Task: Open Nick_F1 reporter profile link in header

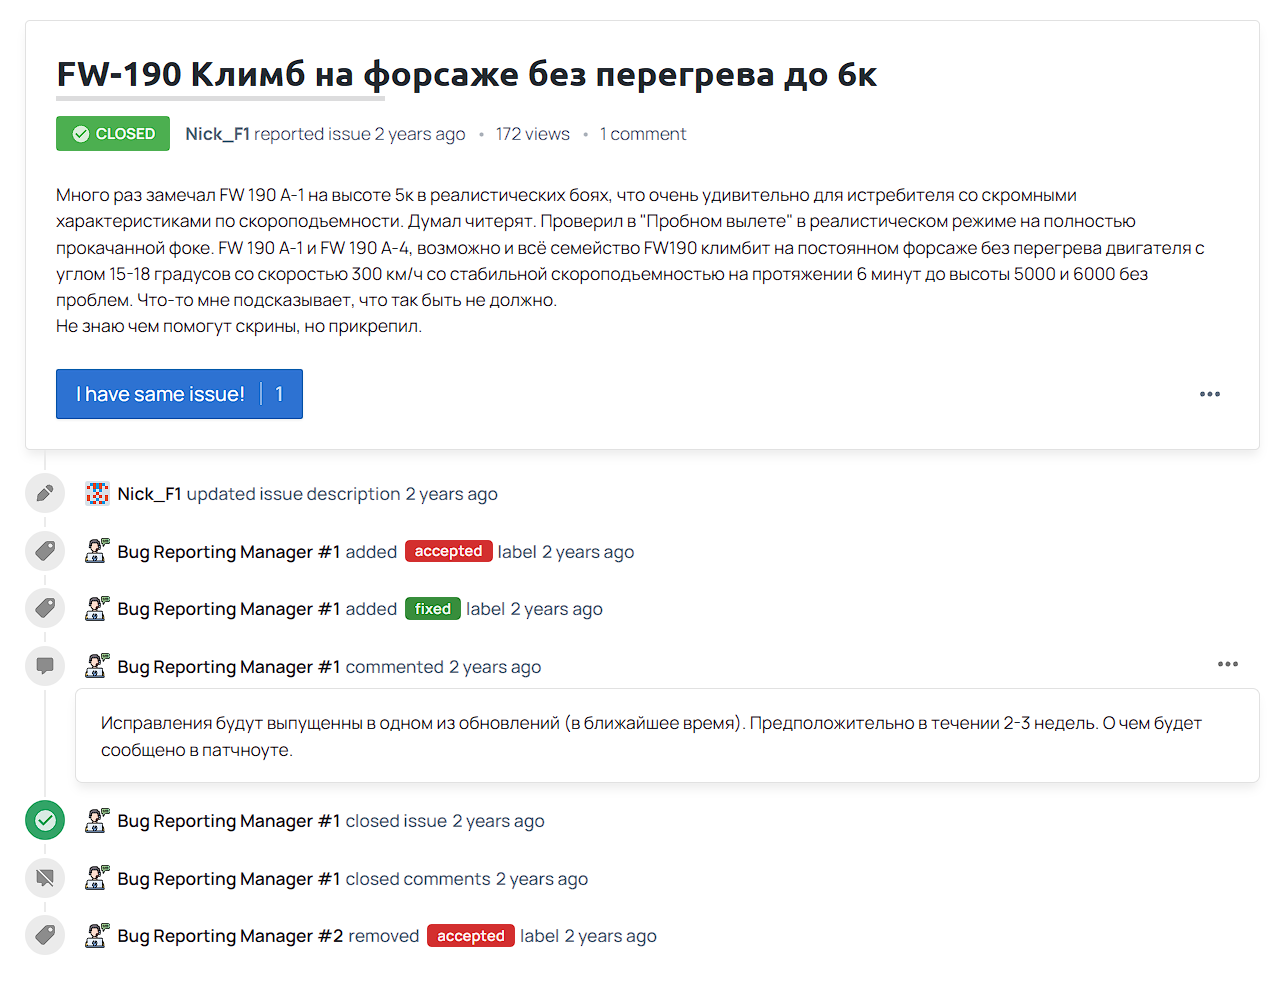Action: [217, 134]
